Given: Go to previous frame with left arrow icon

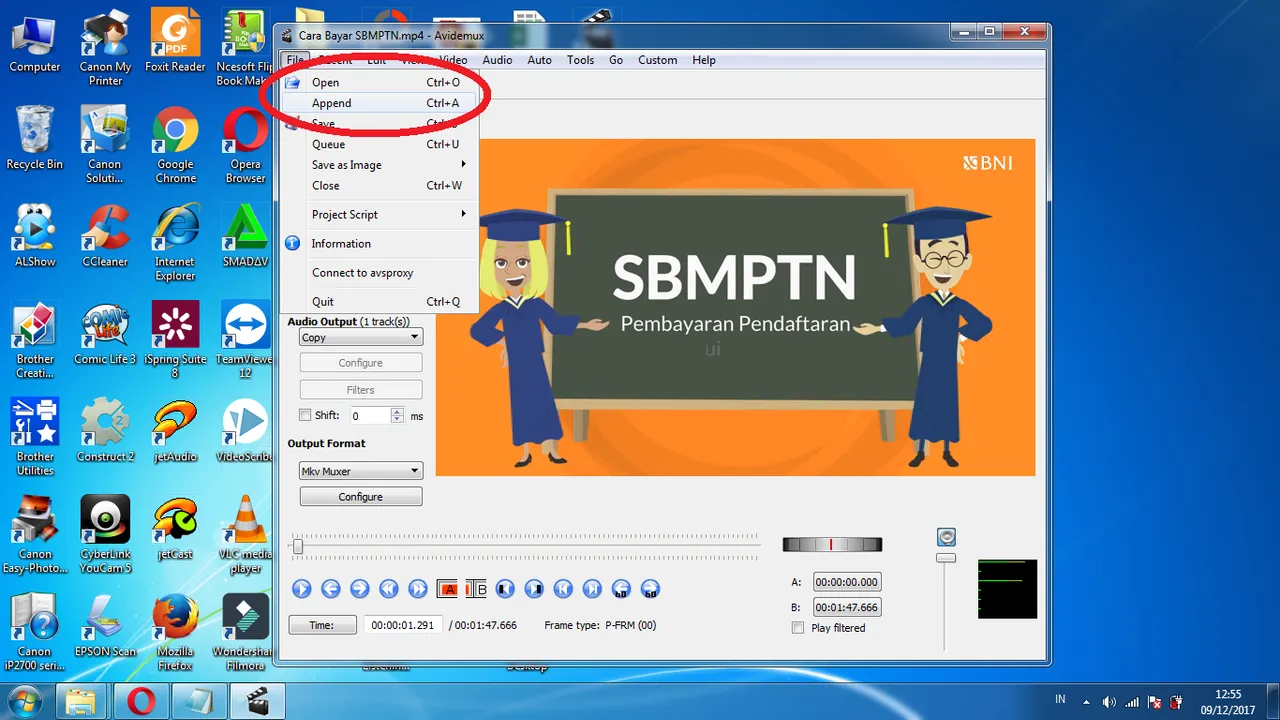Looking at the screenshot, I should pos(330,589).
